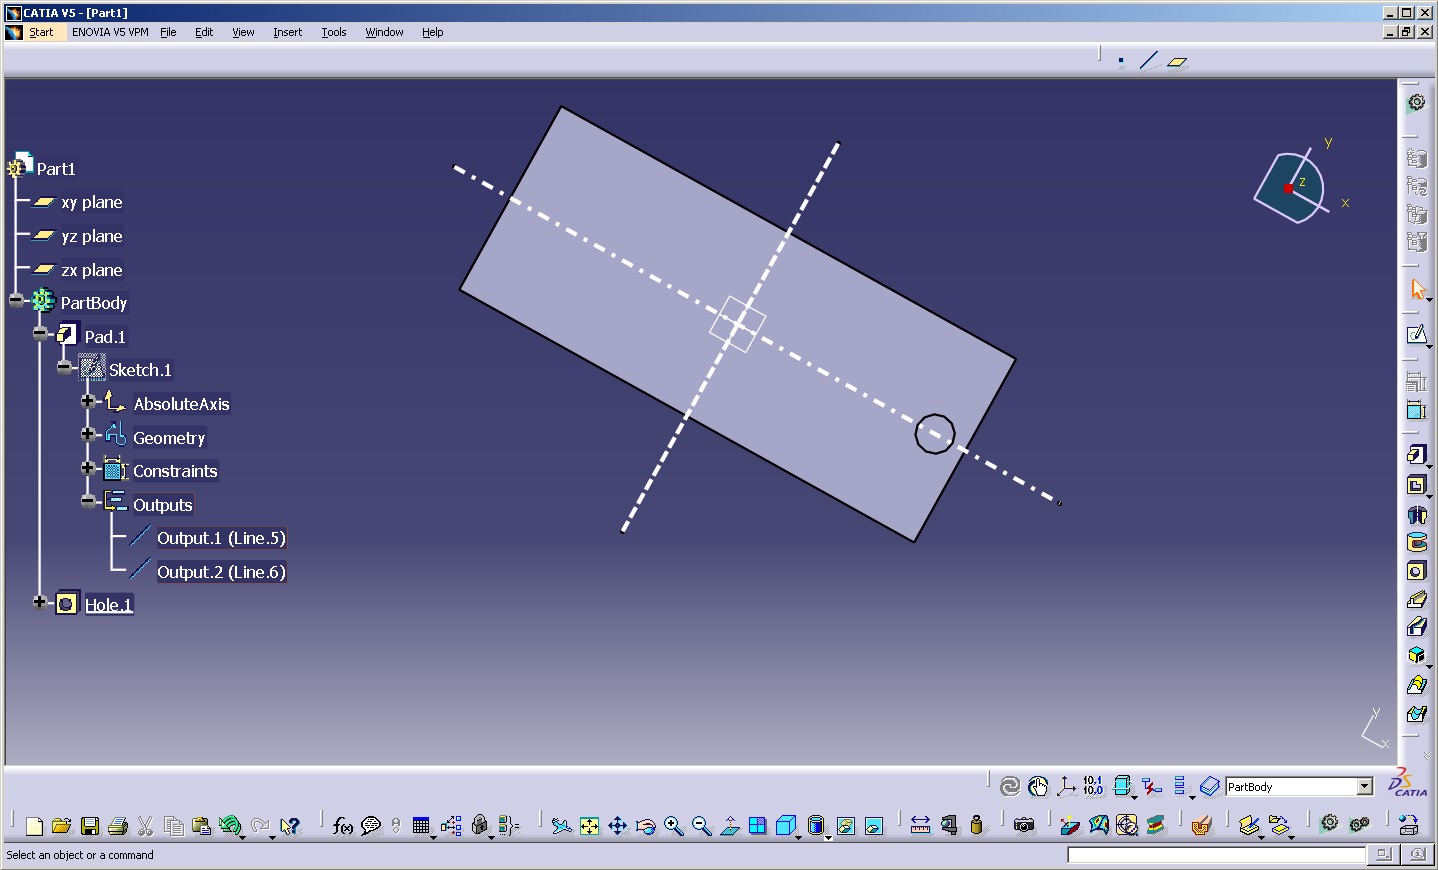This screenshot has width=1438, height=870.
Task: Undo the last action with the green arrow
Action: point(230,826)
